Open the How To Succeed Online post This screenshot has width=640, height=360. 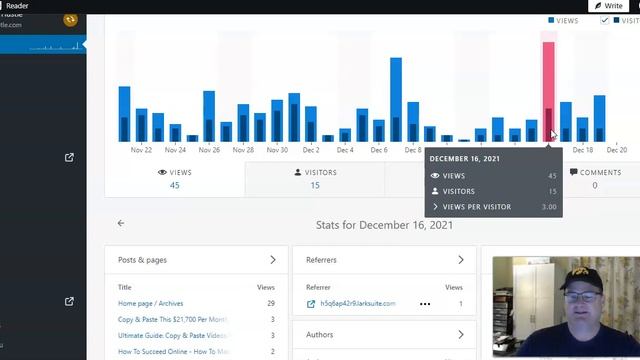coord(173,351)
